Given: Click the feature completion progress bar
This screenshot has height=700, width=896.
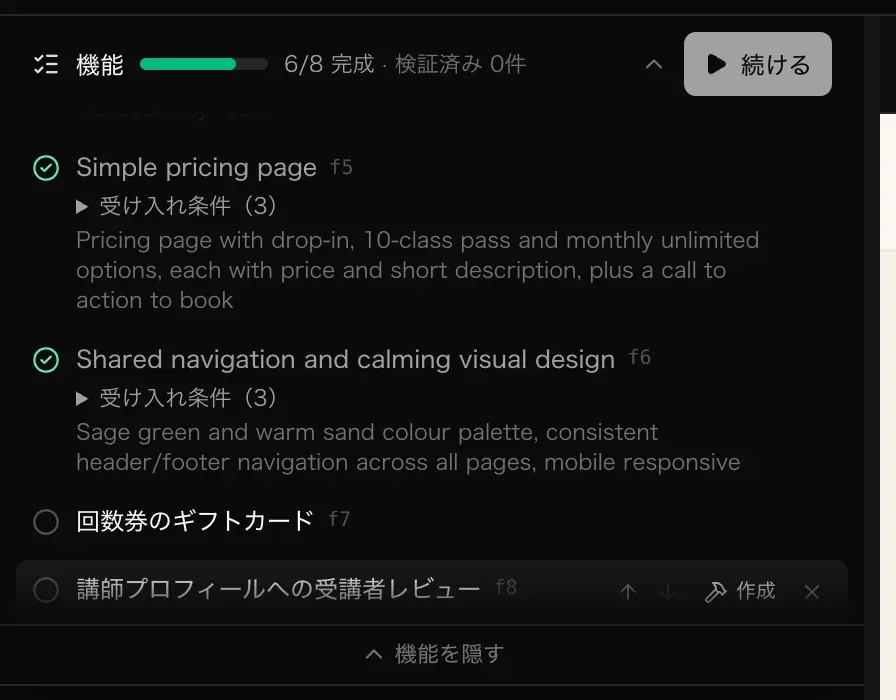Looking at the screenshot, I should [x=204, y=64].
